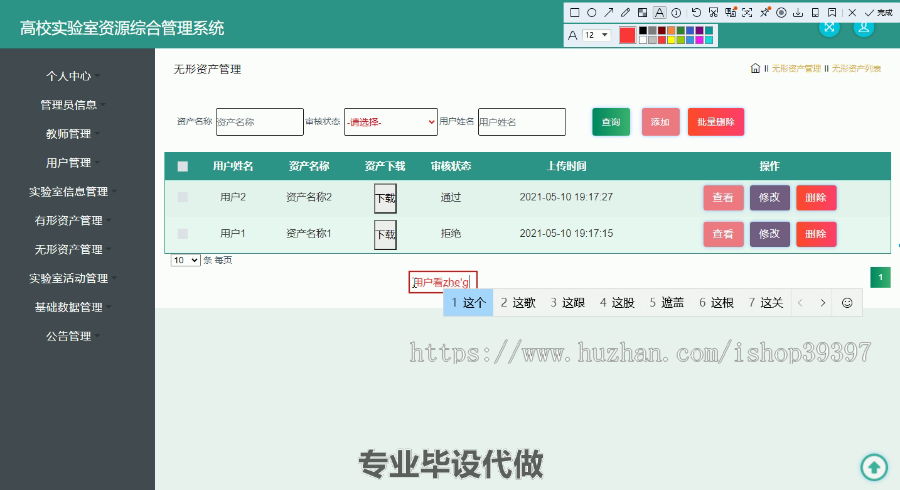Viewport: 900px width, 490px height.
Task: Choose IME candidate 1 这个
Action: point(468,303)
